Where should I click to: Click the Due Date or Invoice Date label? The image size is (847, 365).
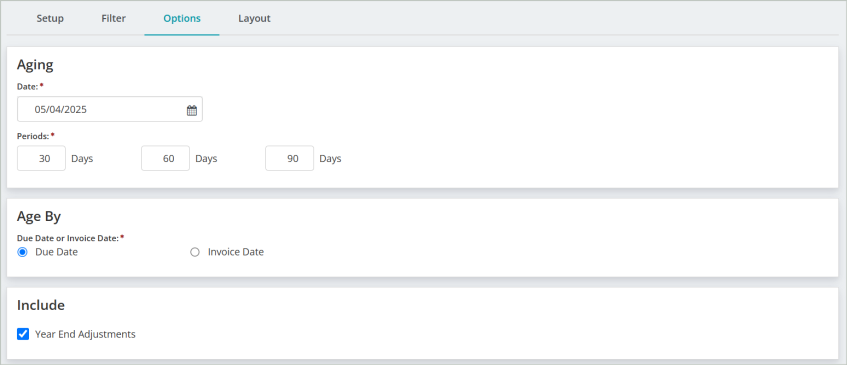pyautogui.click(x=68, y=238)
